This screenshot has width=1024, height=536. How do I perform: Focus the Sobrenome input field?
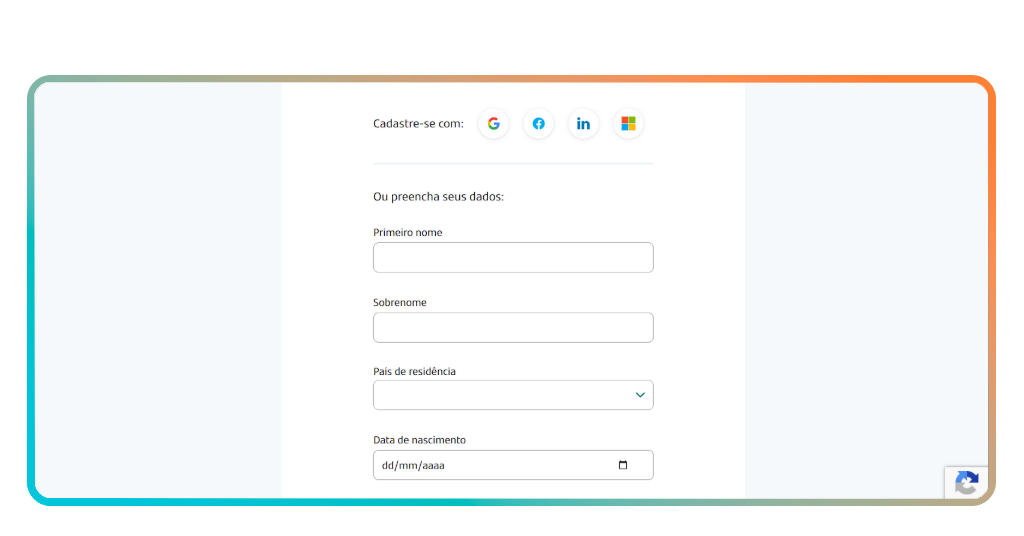click(x=513, y=327)
